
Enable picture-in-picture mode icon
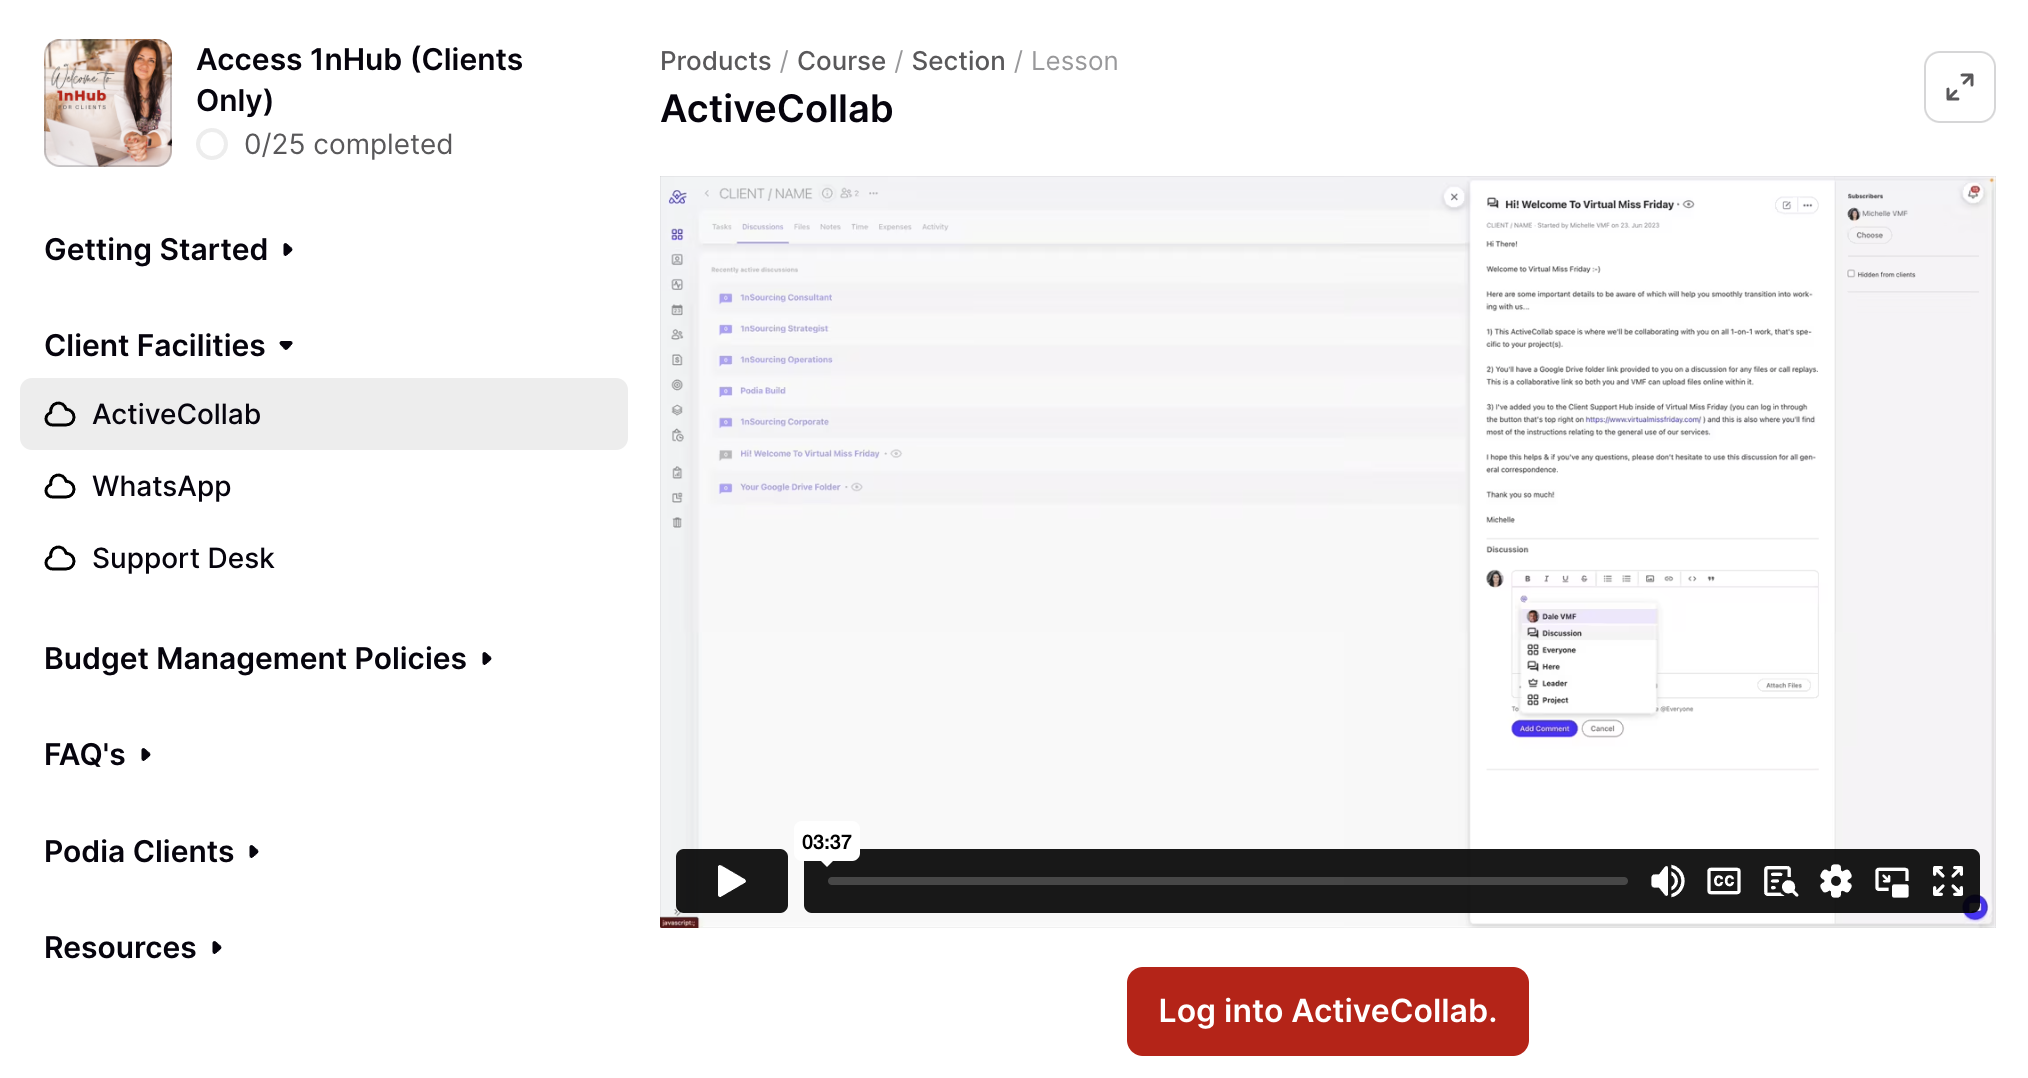point(1891,881)
